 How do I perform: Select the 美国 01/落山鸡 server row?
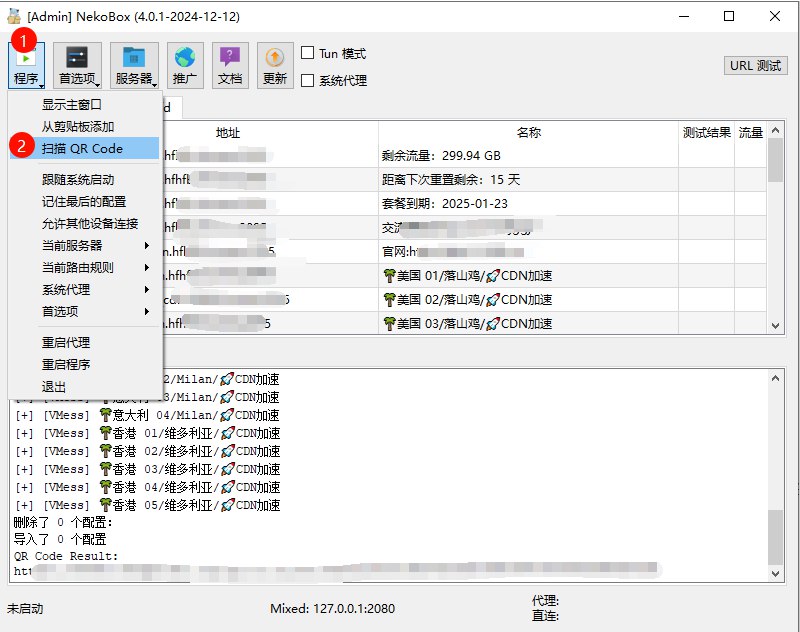tap(464, 276)
